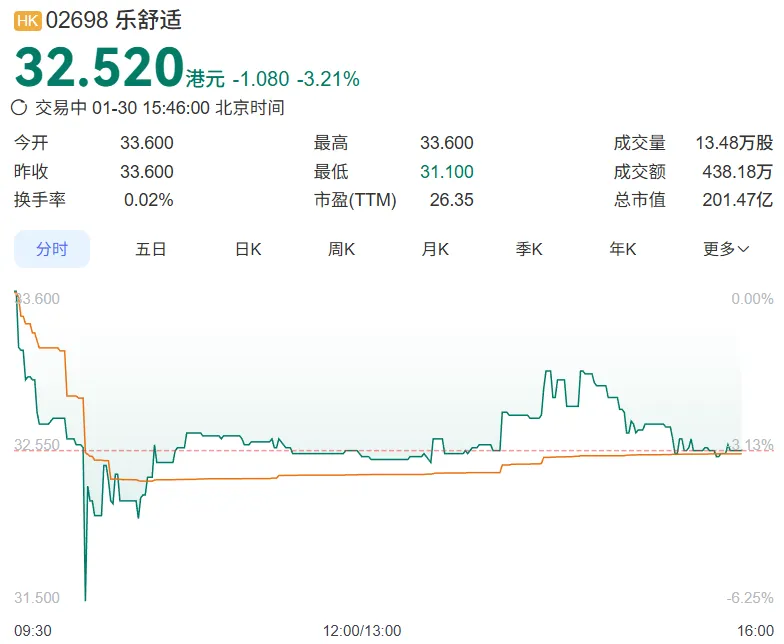Click the 0.00% axis label
This screenshot has width=784, height=644.
[x=752, y=298]
